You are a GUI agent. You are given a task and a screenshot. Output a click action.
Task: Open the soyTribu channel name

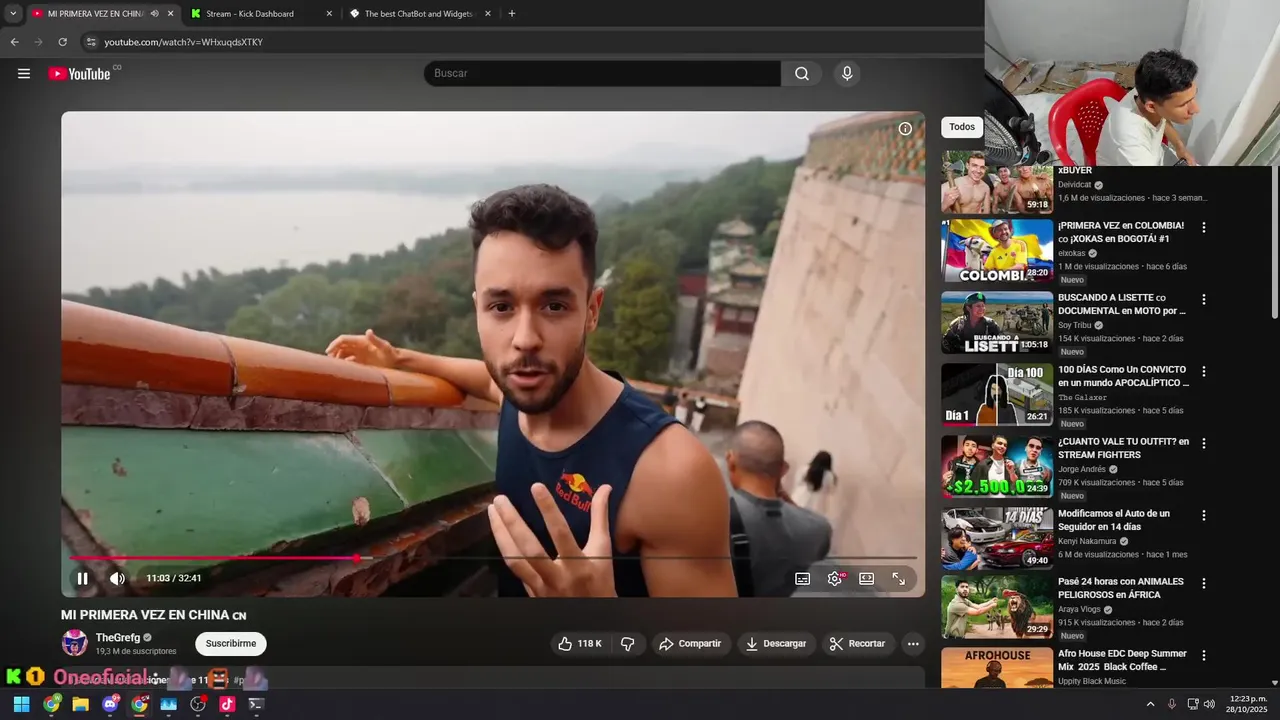(x=1075, y=325)
